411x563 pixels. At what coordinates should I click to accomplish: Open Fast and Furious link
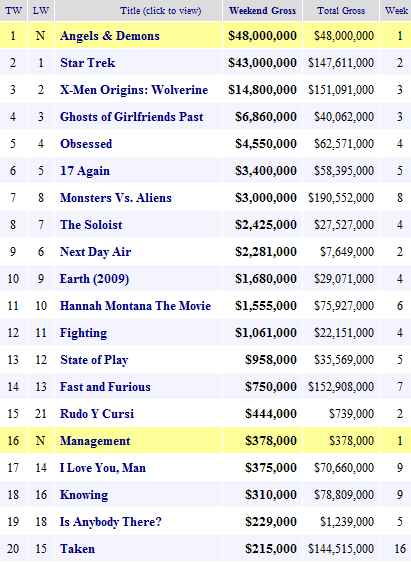click(x=105, y=387)
